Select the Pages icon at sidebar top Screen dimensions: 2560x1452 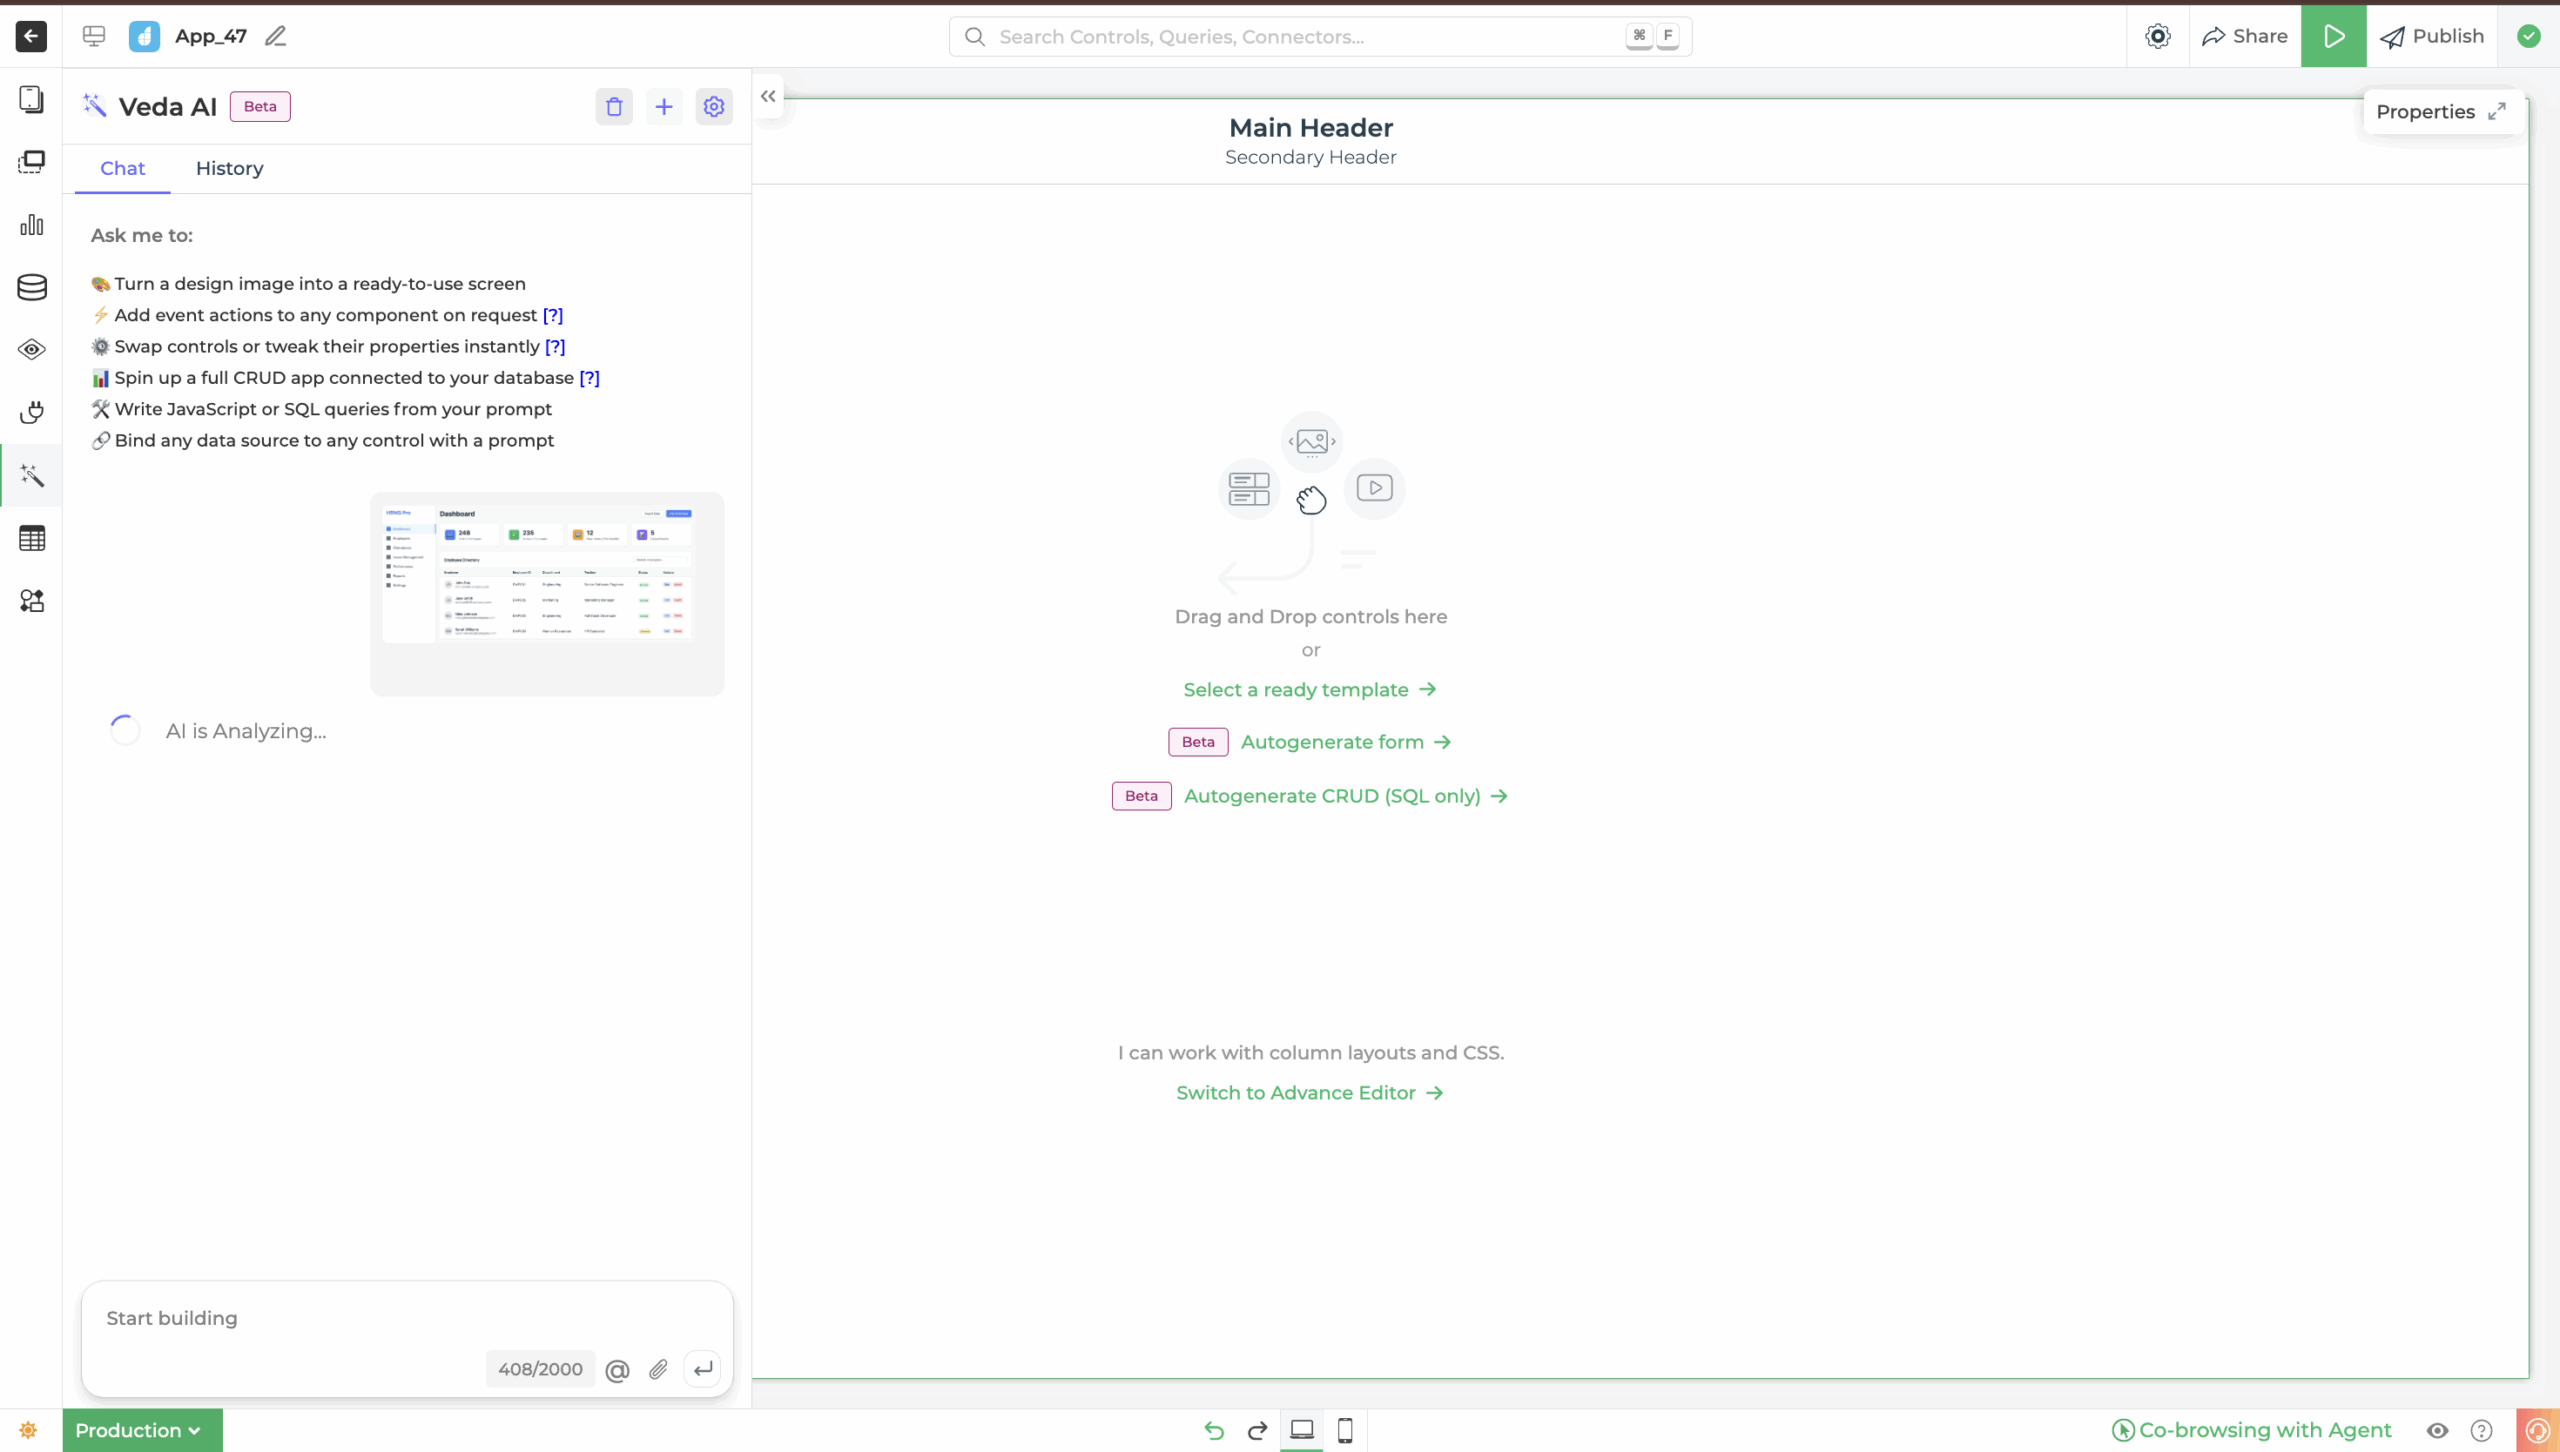[x=31, y=99]
